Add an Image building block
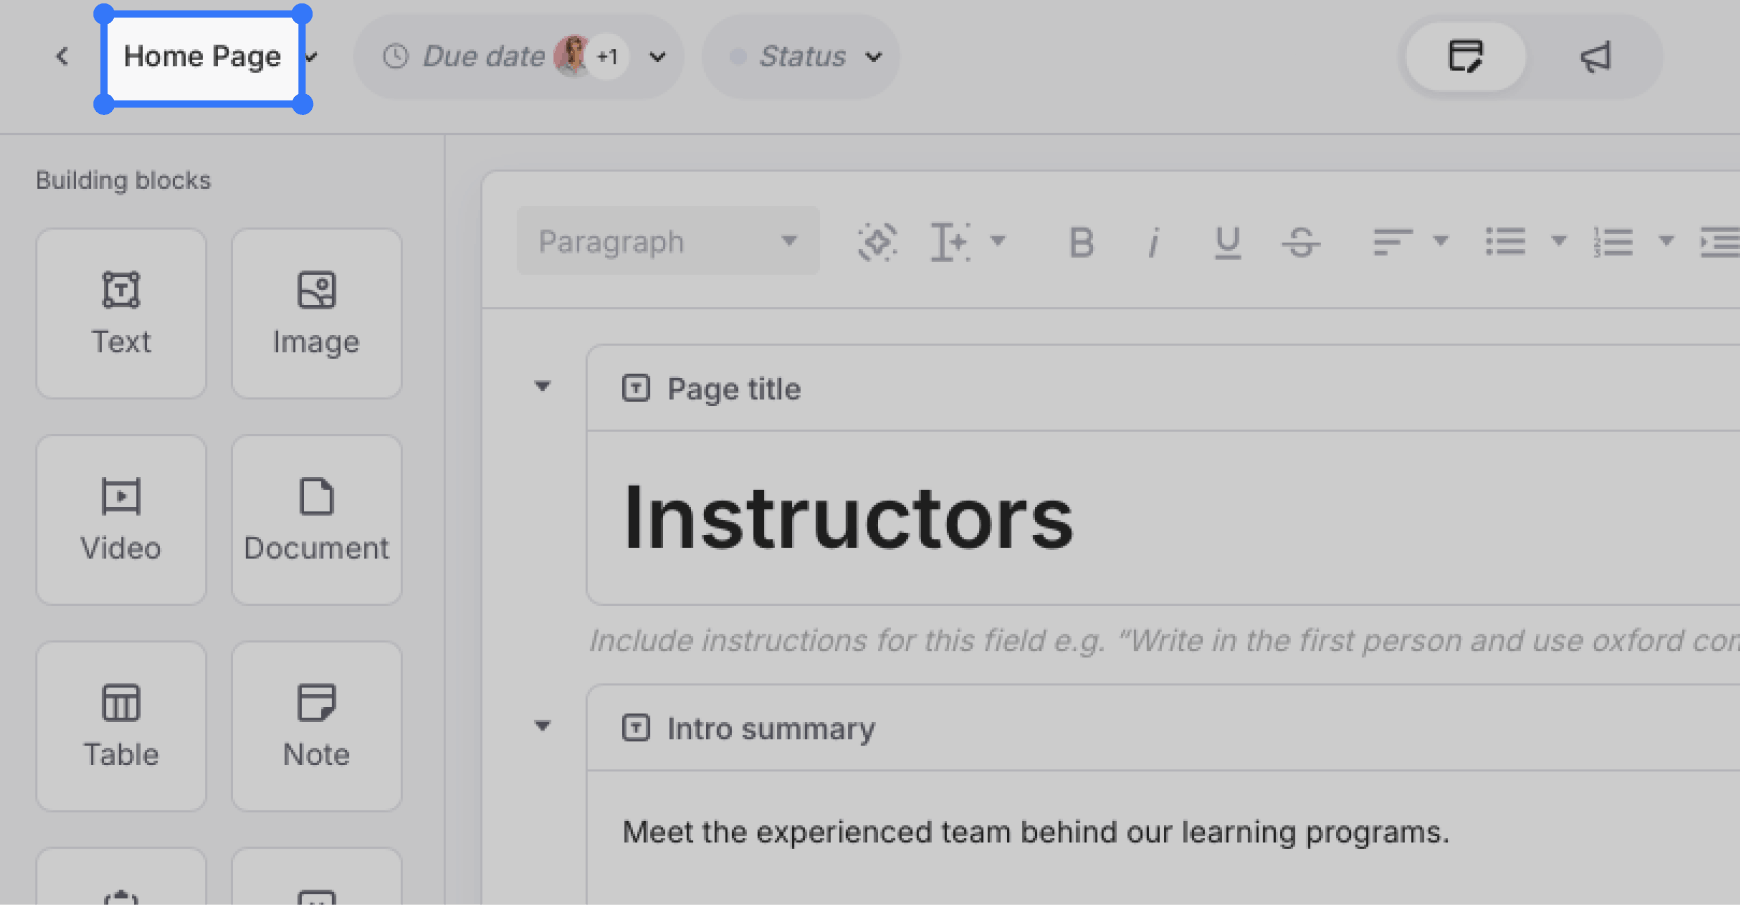 315,313
